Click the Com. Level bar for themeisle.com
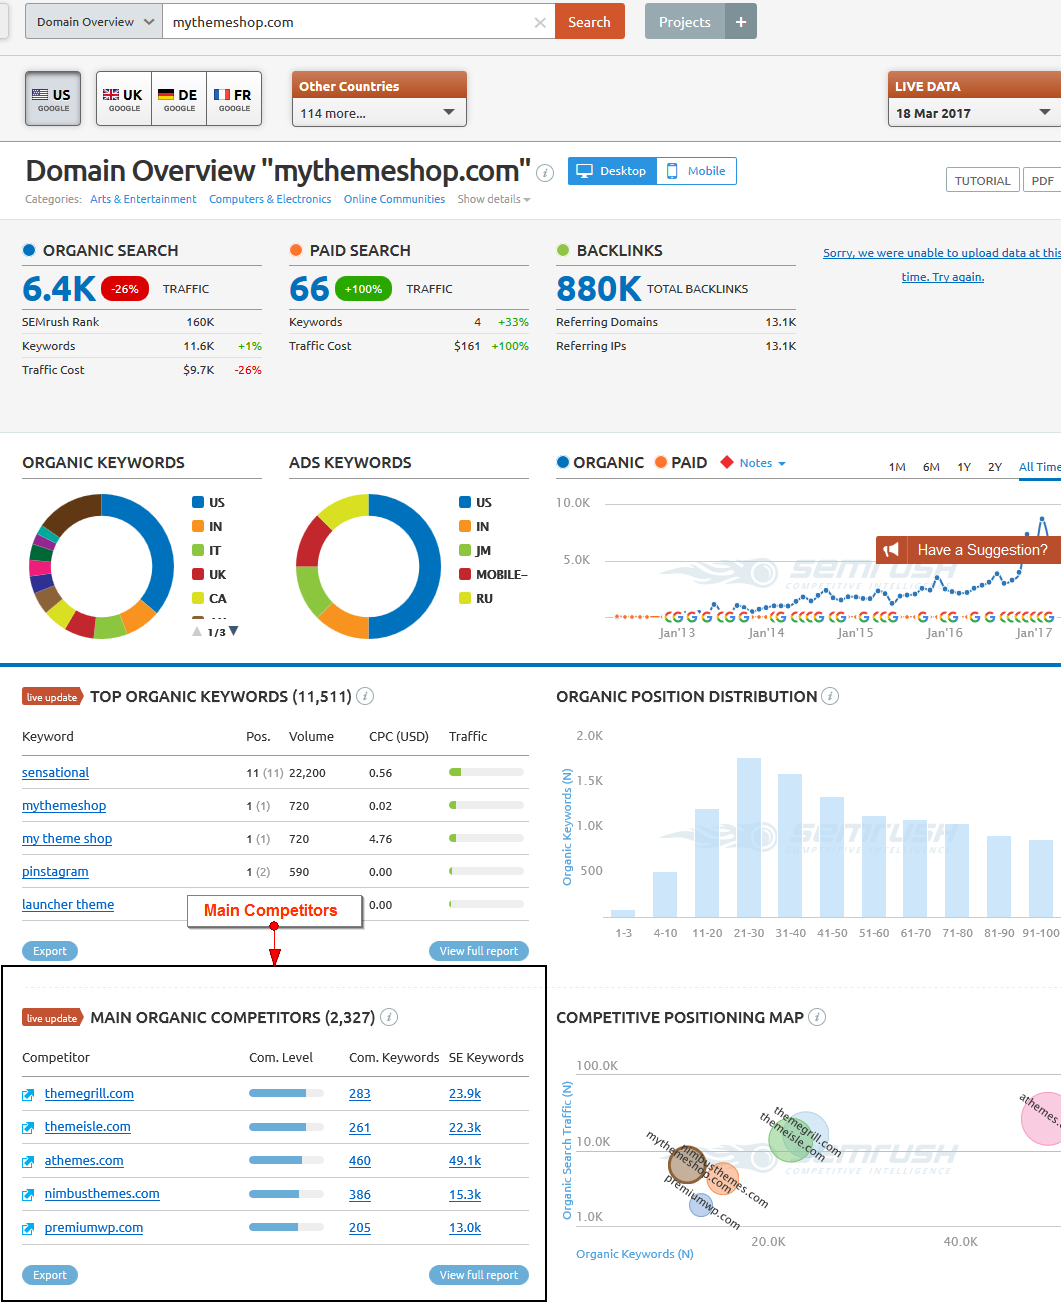The image size is (1061, 1312). (x=286, y=1127)
